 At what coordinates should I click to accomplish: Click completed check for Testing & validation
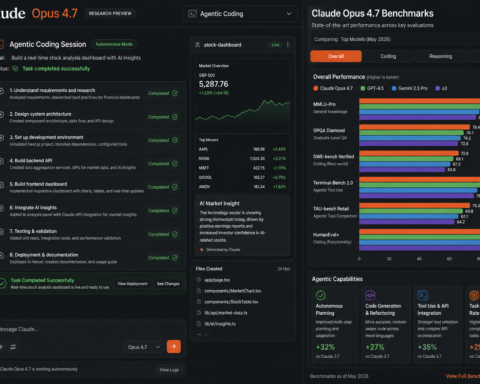pyautogui.click(x=175, y=234)
